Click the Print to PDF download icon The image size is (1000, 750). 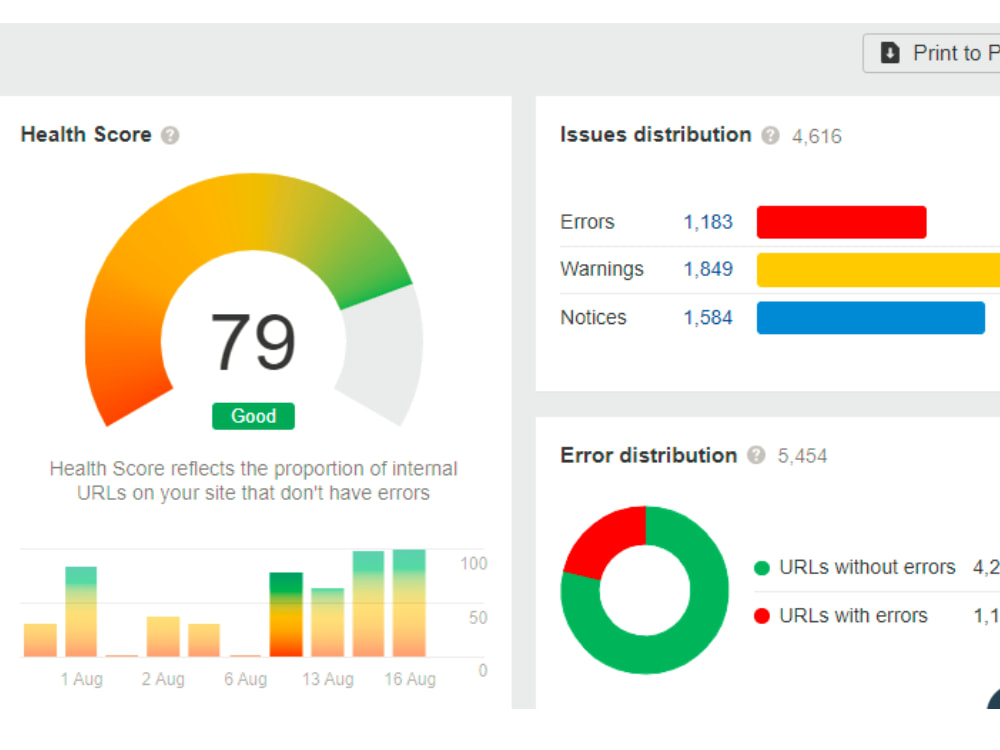click(890, 53)
